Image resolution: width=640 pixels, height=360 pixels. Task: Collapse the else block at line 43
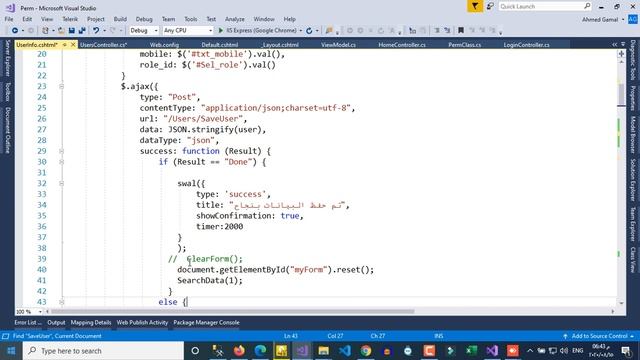(x=62, y=302)
